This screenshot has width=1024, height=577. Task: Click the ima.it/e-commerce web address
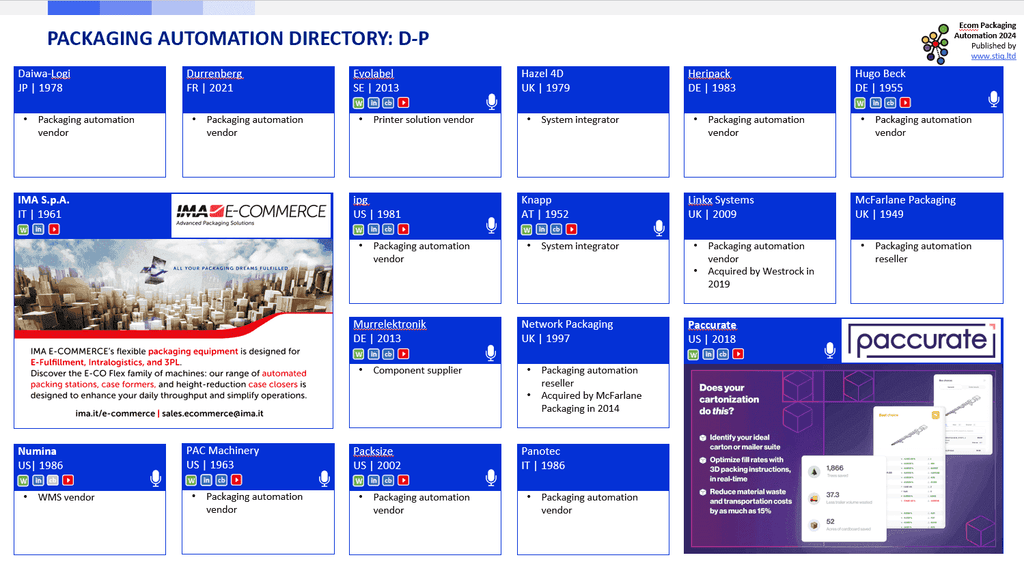[114, 413]
